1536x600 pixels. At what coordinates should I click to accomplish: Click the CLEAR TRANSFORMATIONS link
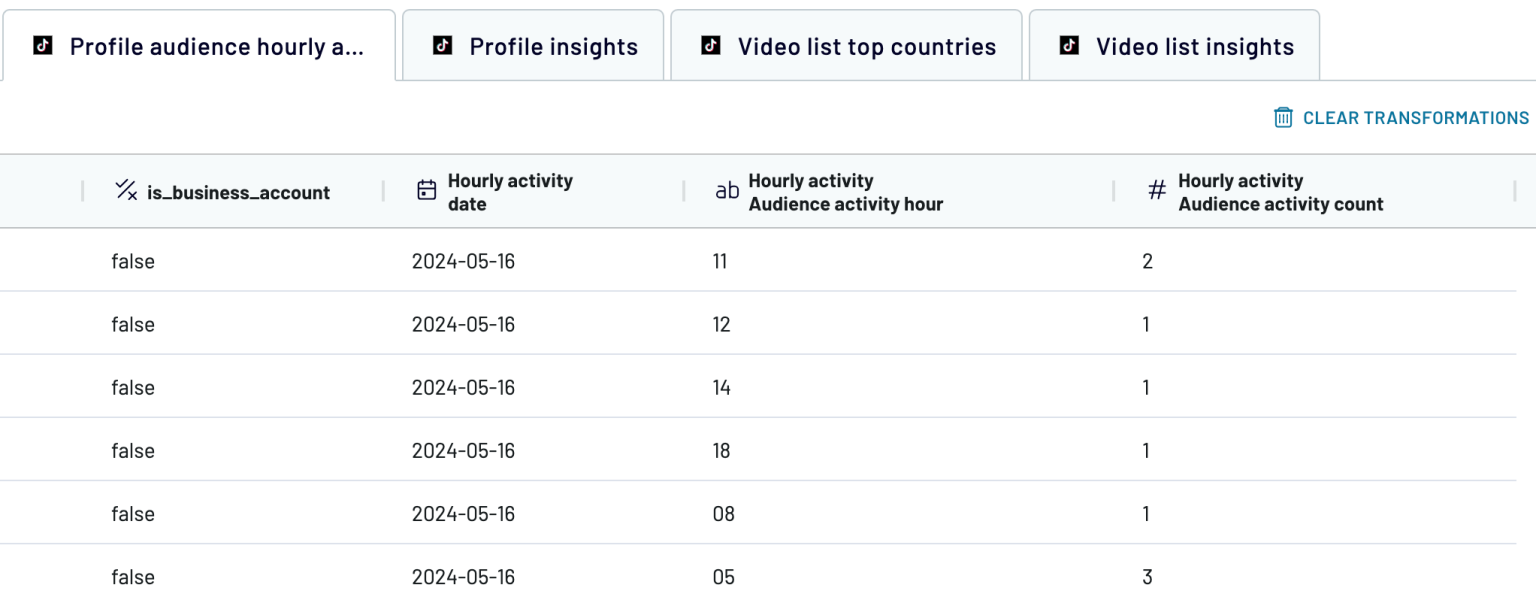pos(1416,117)
